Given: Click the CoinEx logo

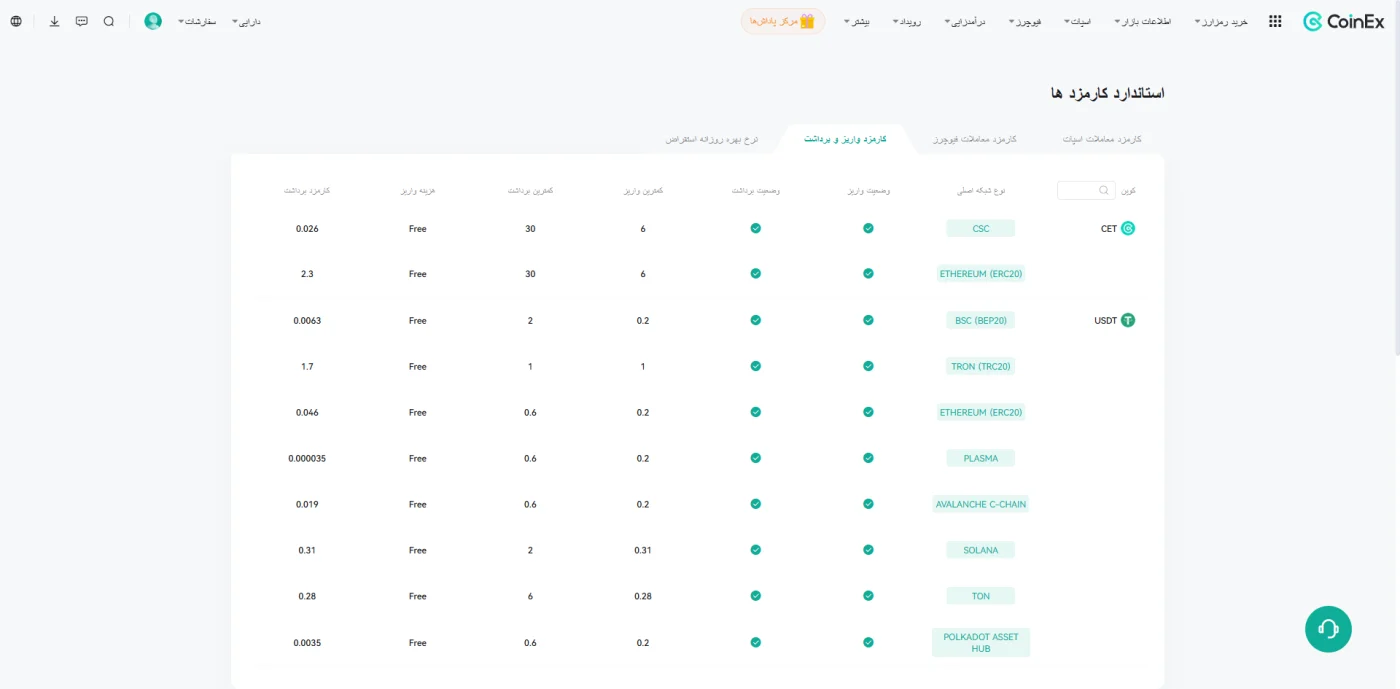Looking at the screenshot, I should [x=1343, y=21].
